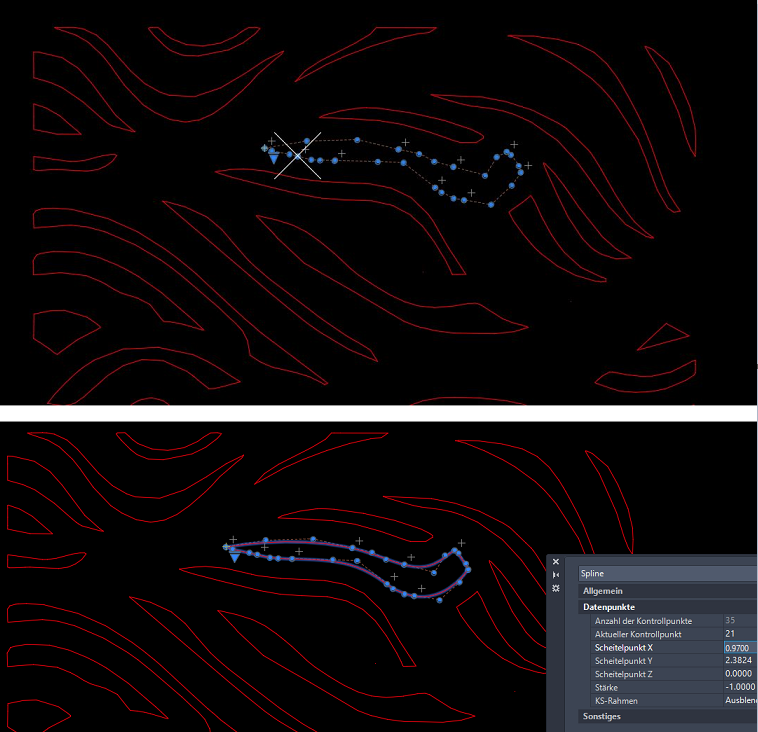Click the red triangle shape at right edge
Screen dimensions: 758x732
(x=663, y=336)
